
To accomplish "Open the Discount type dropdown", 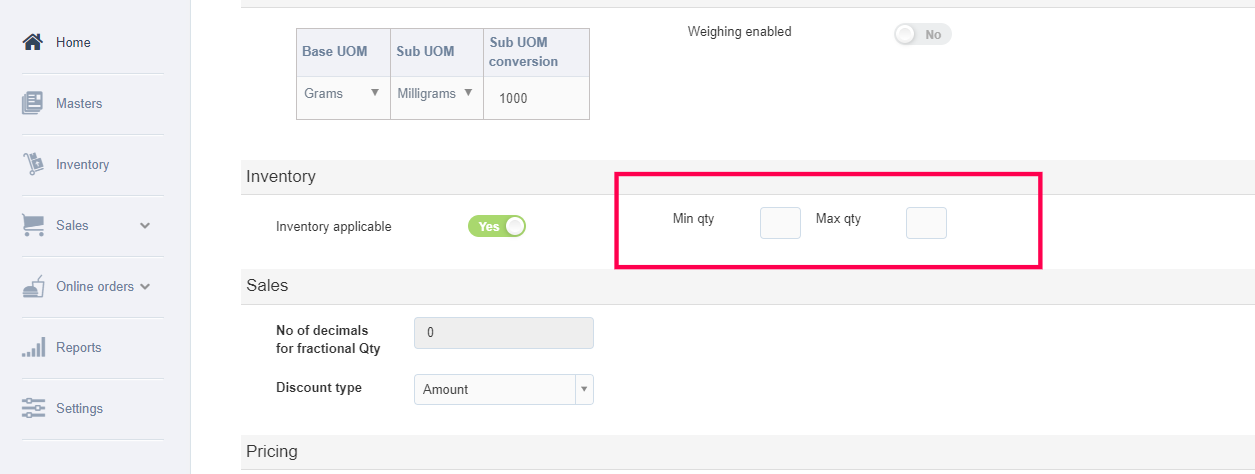I will point(503,389).
